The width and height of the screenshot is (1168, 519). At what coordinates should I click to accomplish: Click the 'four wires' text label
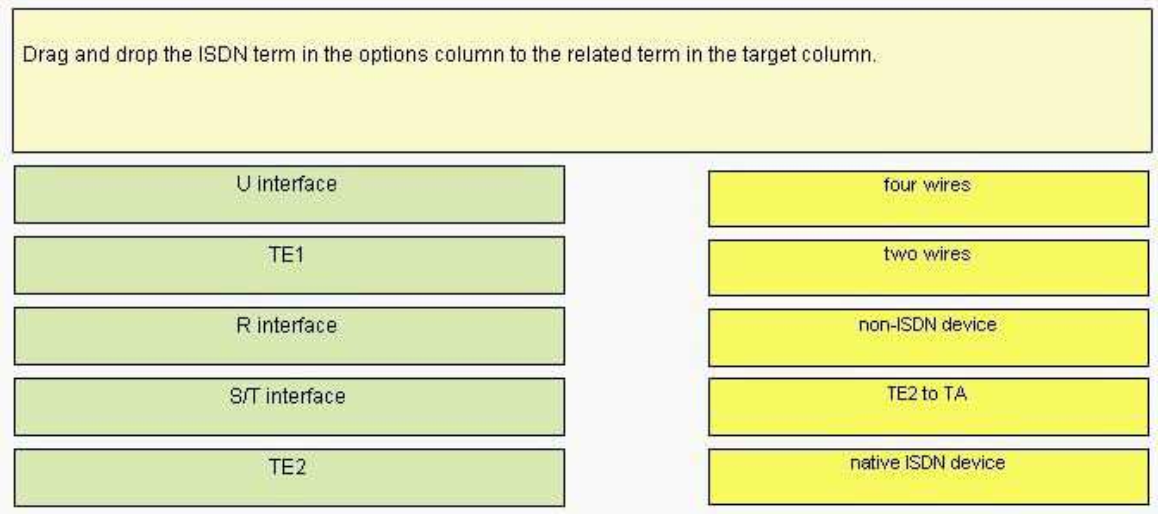[x=927, y=184]
